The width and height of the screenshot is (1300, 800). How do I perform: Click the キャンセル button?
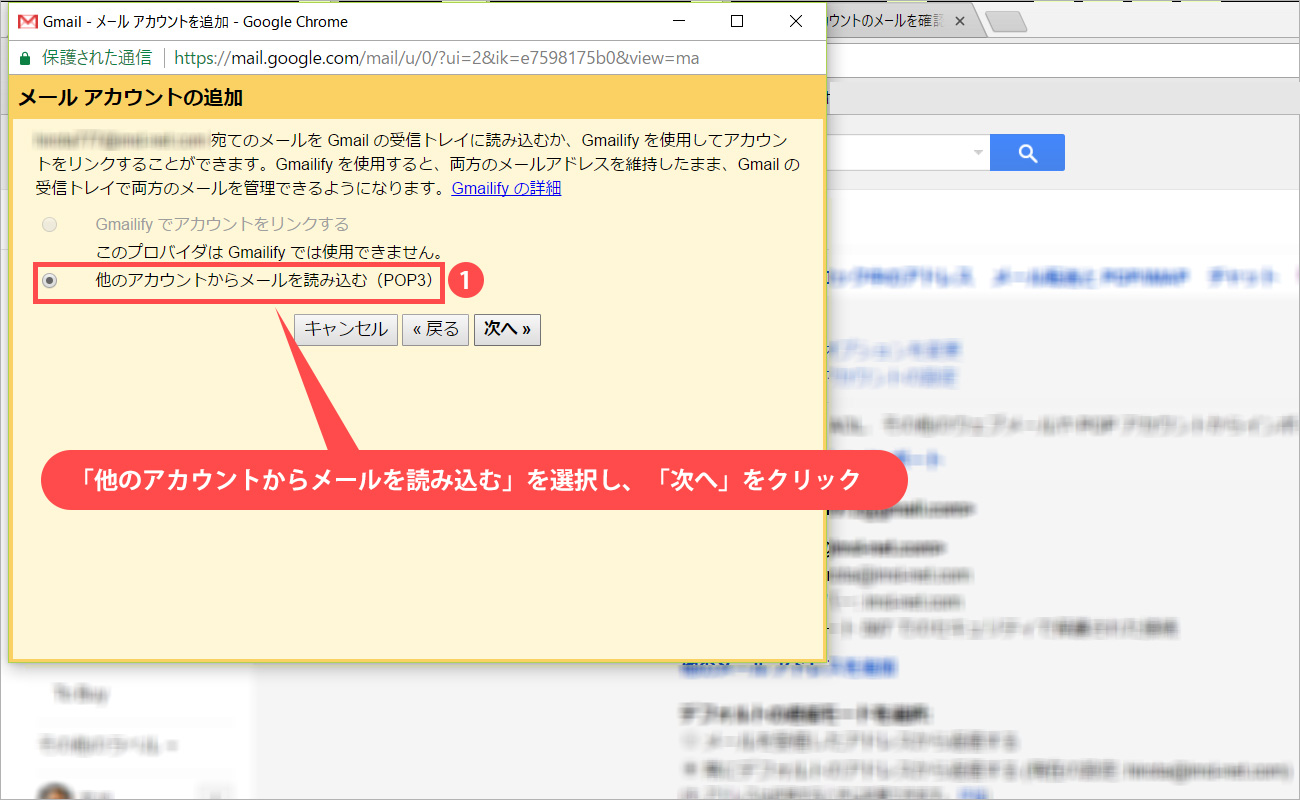[346, 329]
